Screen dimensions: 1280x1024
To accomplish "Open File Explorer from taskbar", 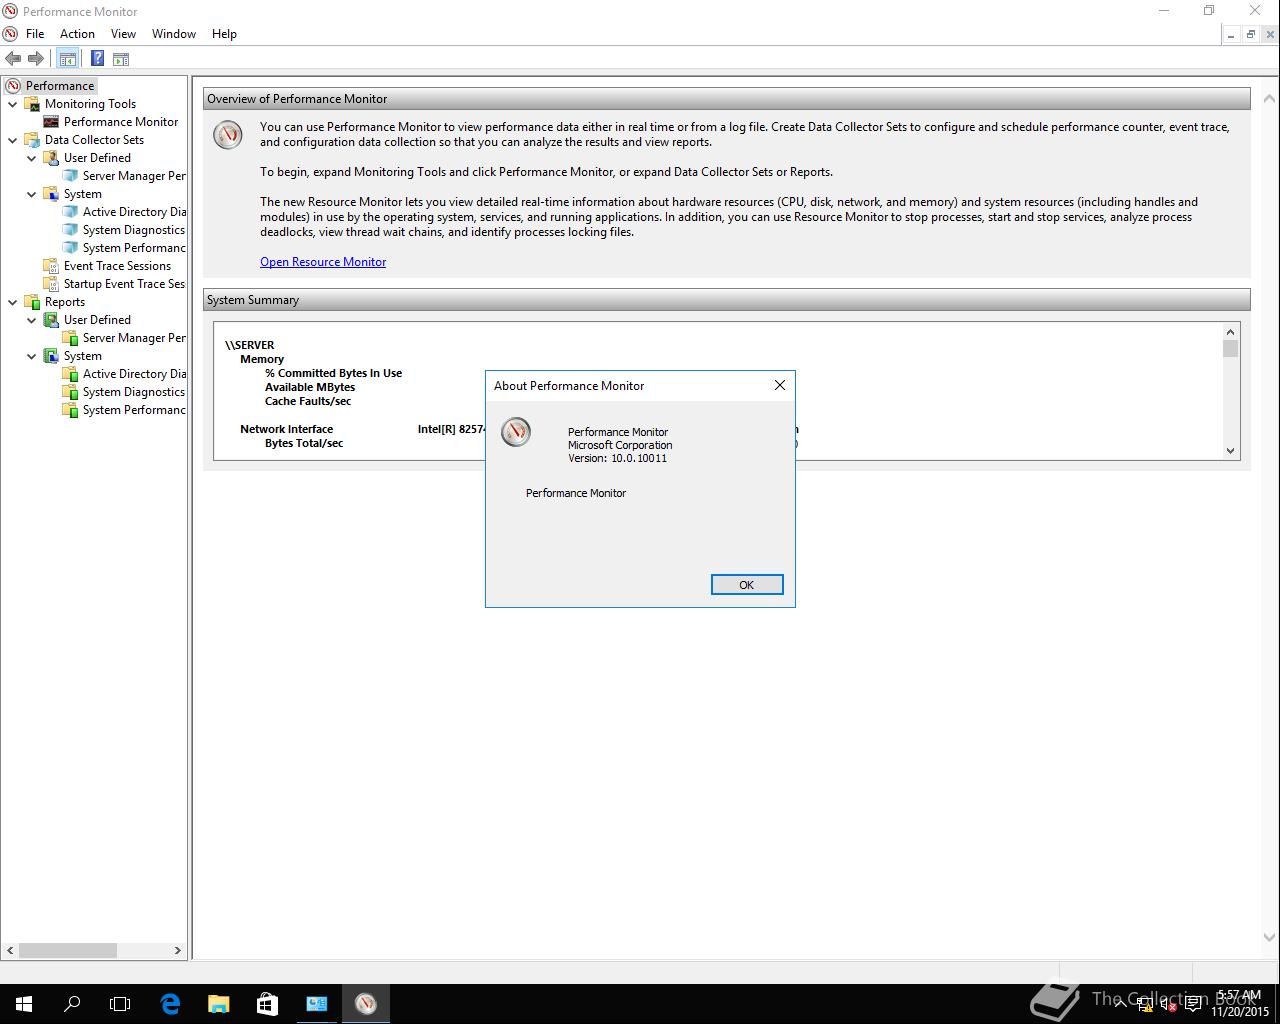I will pos(218,1004).
